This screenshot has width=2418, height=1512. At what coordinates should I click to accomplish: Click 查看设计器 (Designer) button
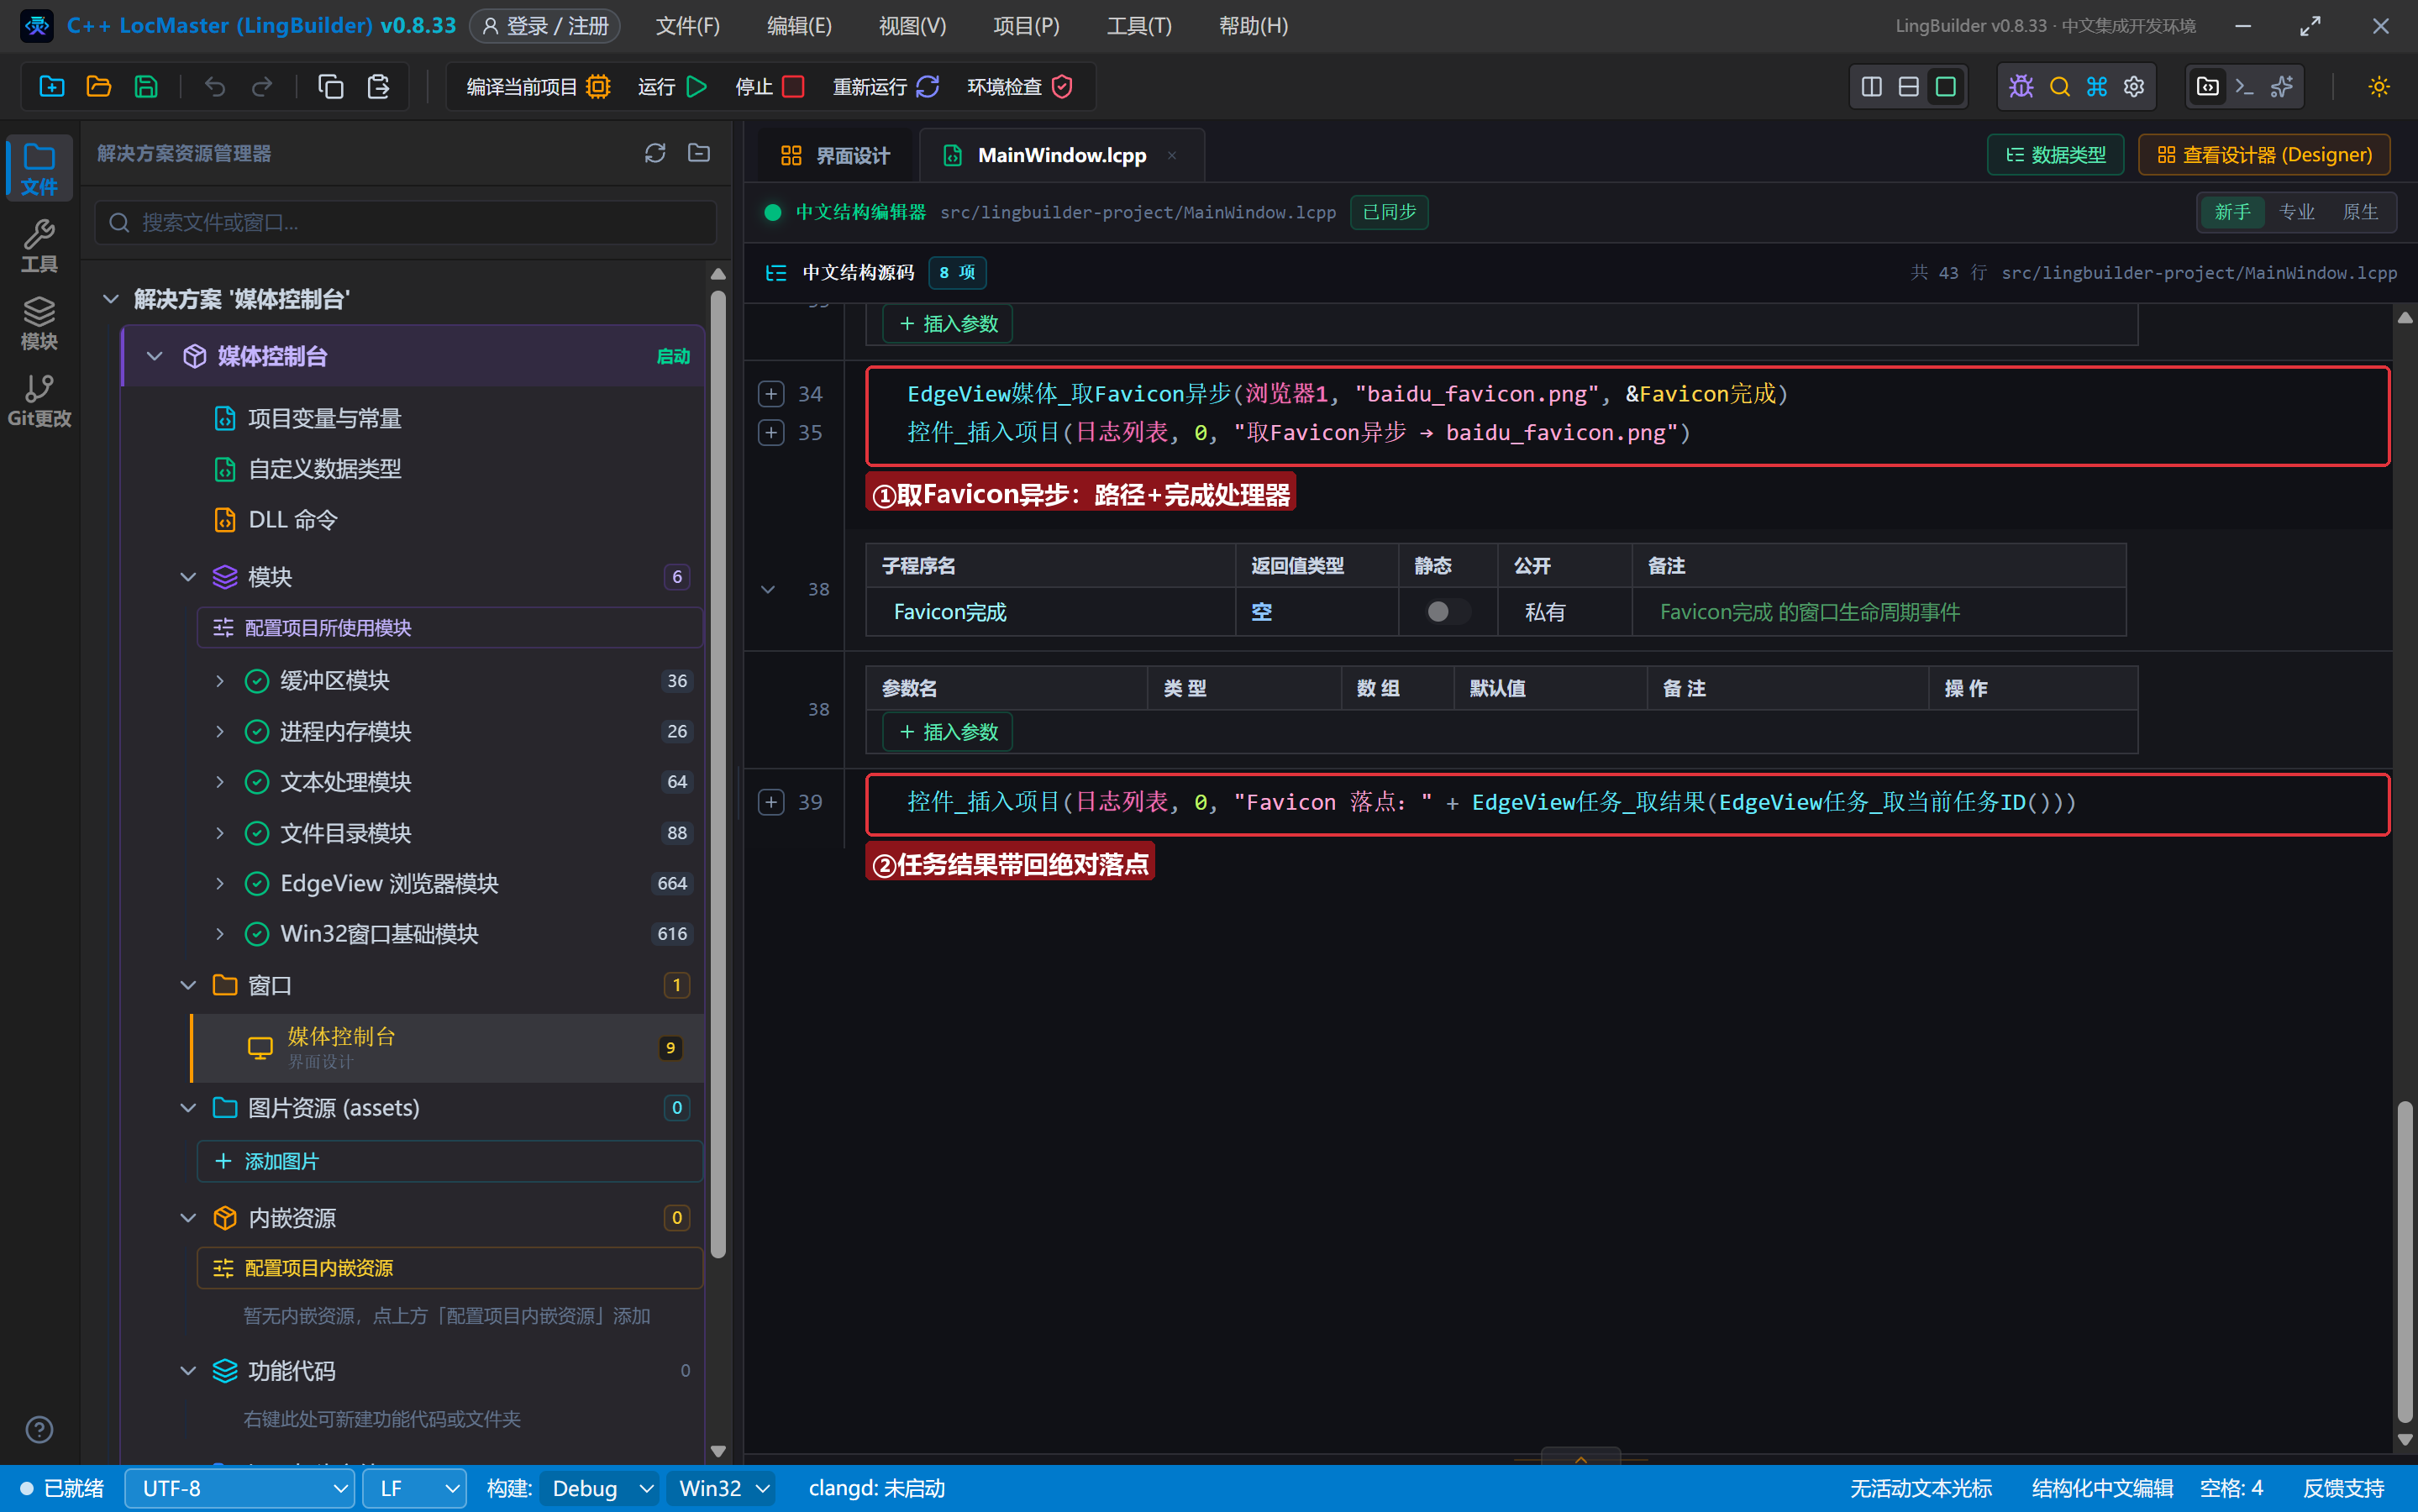[2264, 155]
